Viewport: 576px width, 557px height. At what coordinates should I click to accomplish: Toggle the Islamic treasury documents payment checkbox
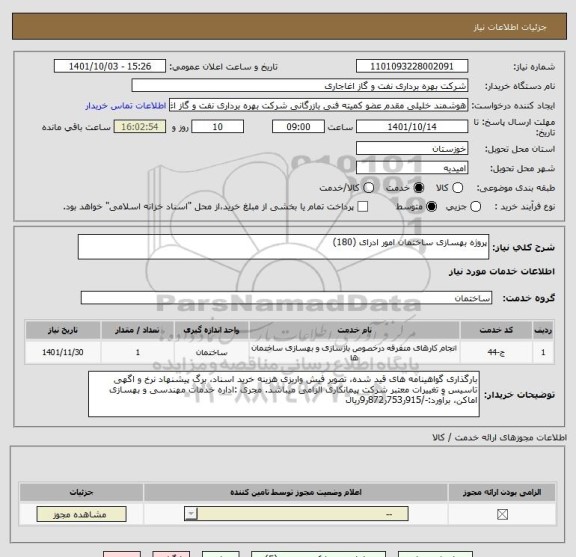click(x=363, y=207)
